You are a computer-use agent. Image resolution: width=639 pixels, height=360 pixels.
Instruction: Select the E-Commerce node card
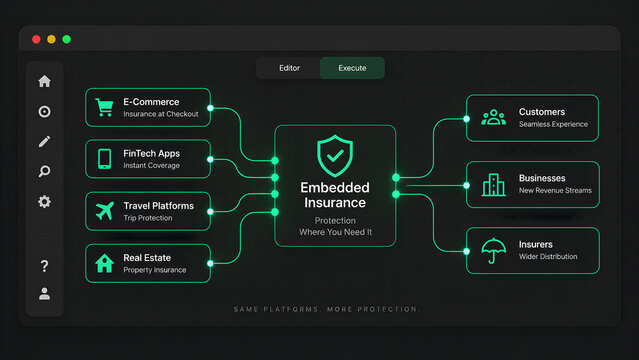coord(148,108)
